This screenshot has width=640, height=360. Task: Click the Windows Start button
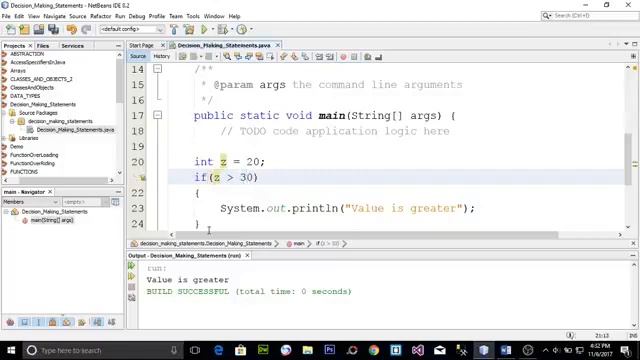(x=11, y=350)
